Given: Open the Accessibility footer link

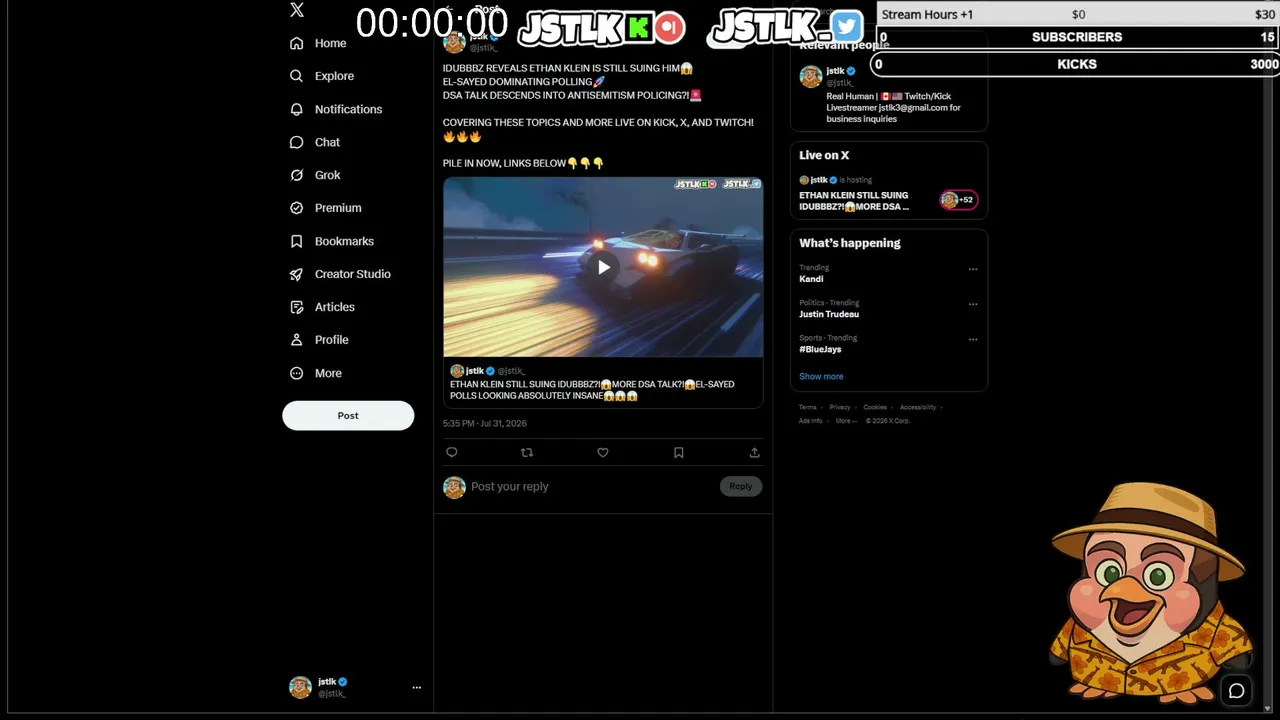Looking at the screenshot, I should click(x=918, y=407).
